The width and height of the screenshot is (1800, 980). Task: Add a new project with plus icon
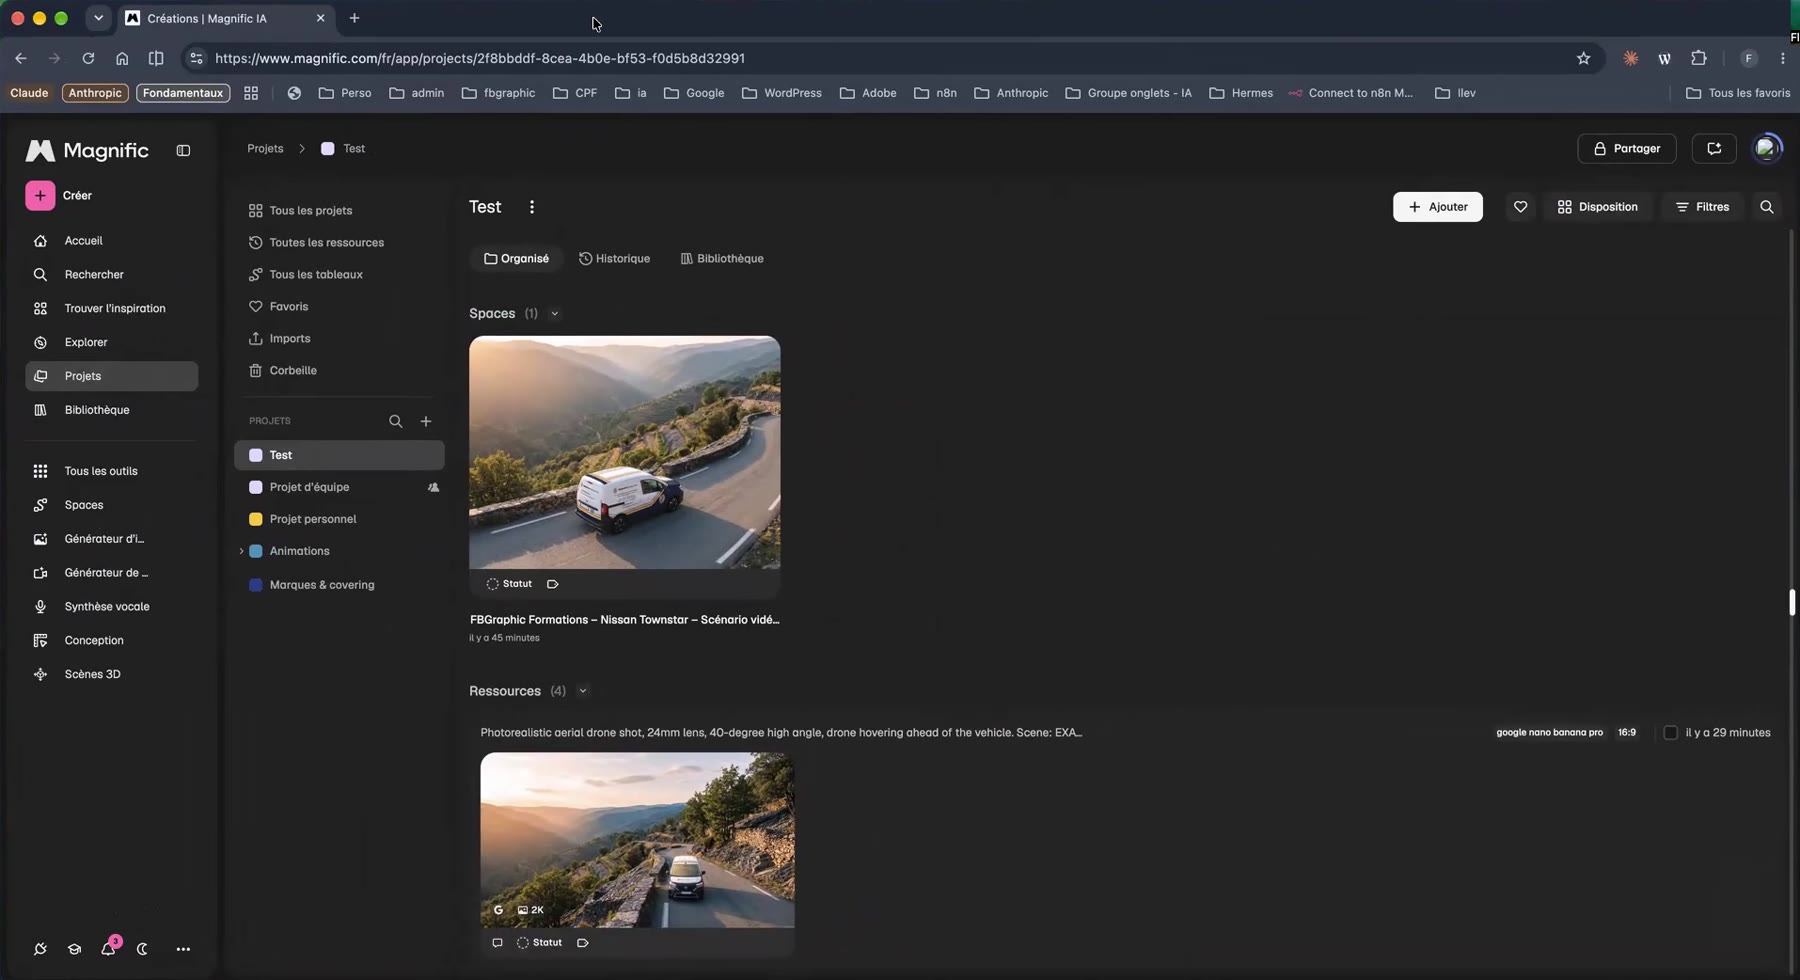coord(426,421)
